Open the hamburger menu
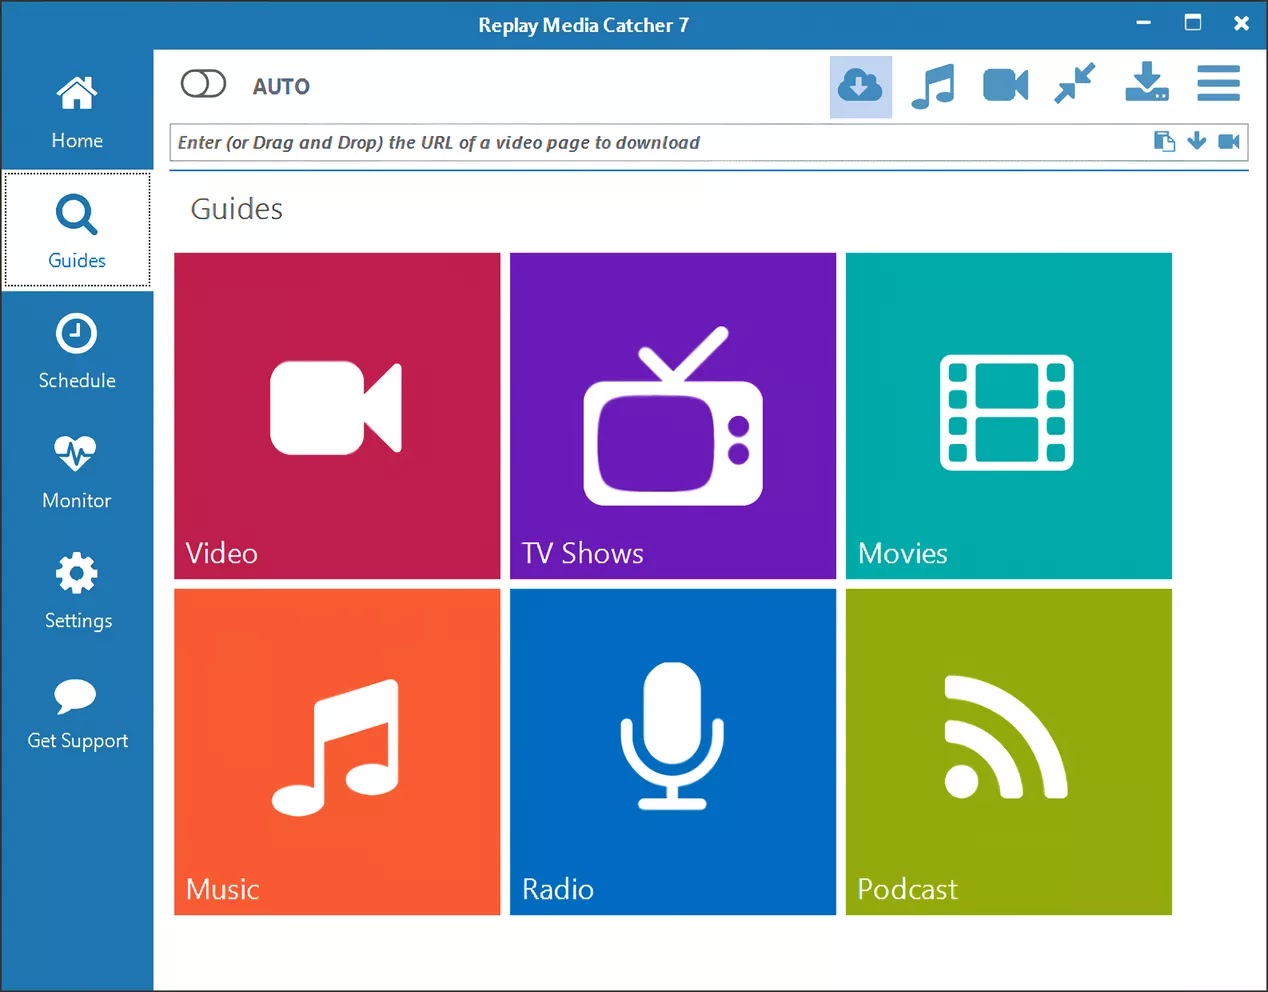Image resolution: width=1268 pixels, height=992 pixels. pos(1218,85)
